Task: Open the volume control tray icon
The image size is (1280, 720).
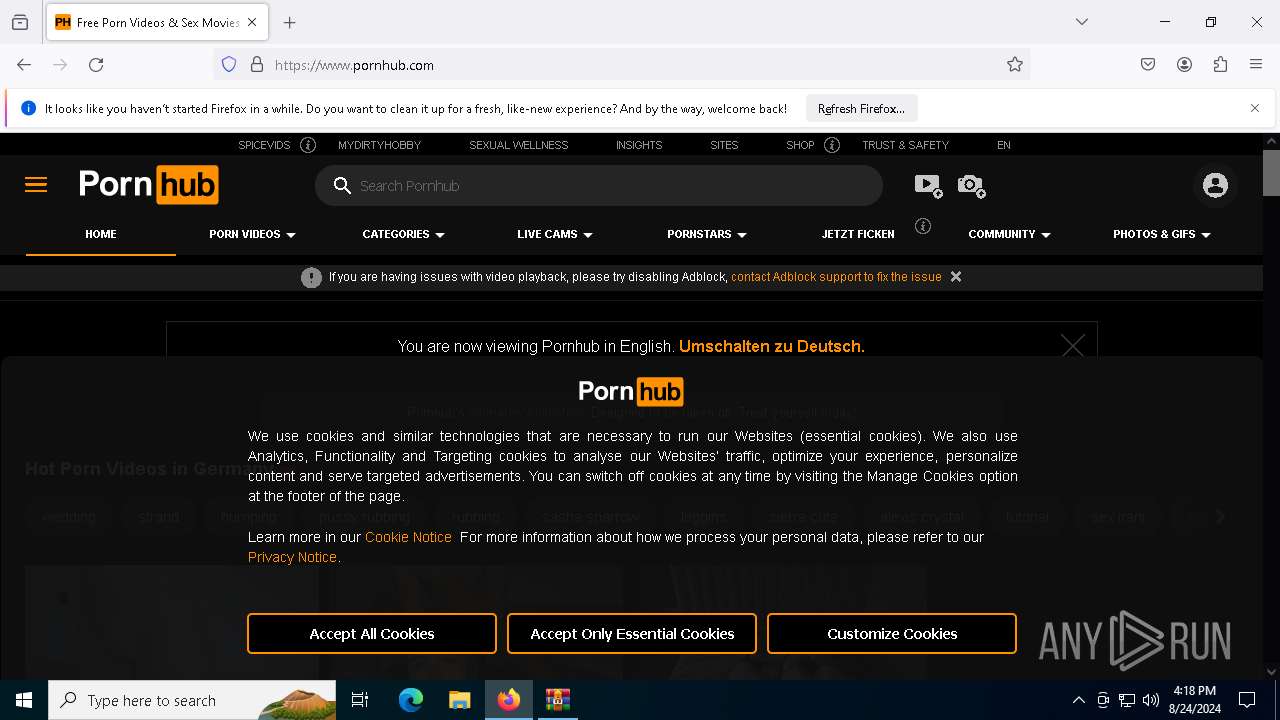Action: point(1151,700)
